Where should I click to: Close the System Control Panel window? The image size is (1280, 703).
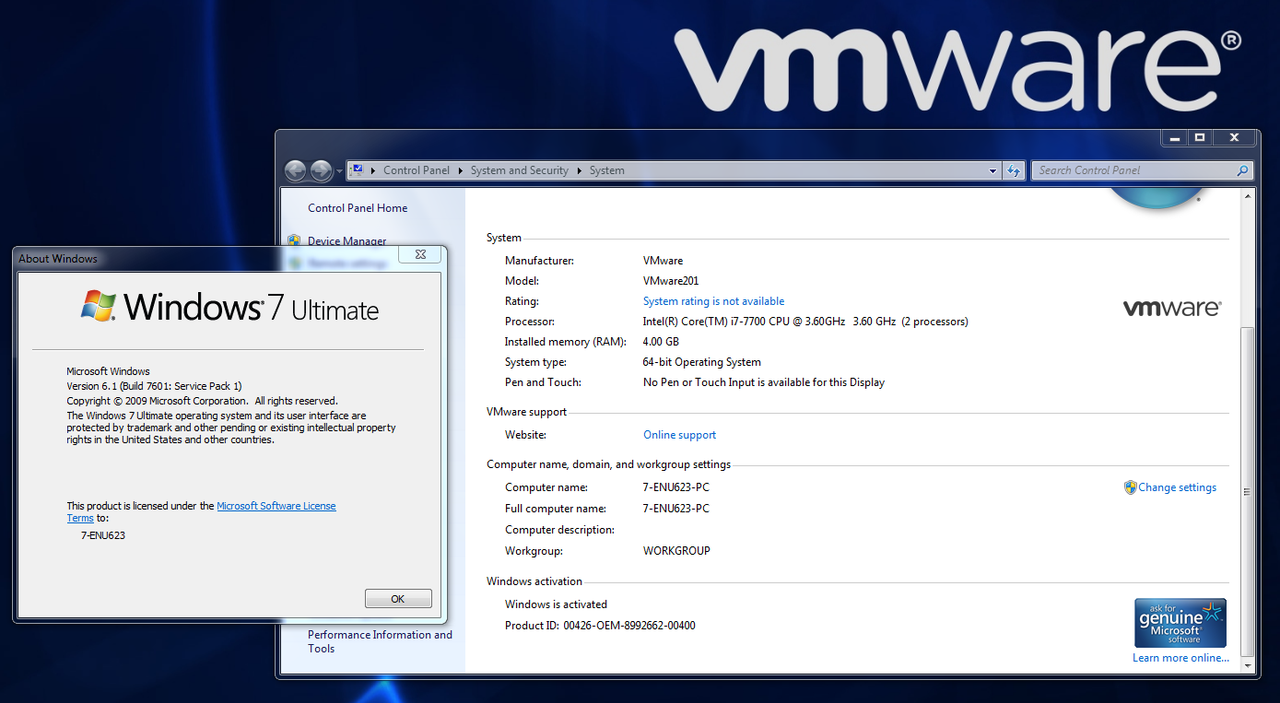click(1235, 138)
